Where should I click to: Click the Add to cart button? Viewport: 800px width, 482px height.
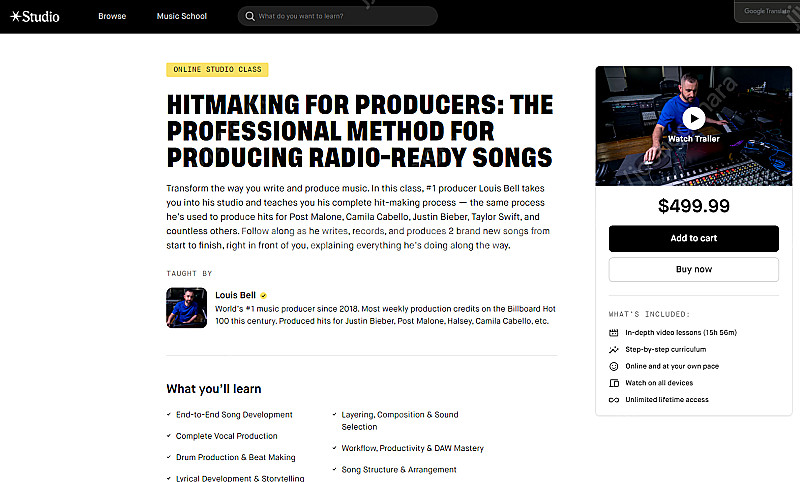point(693,238)
